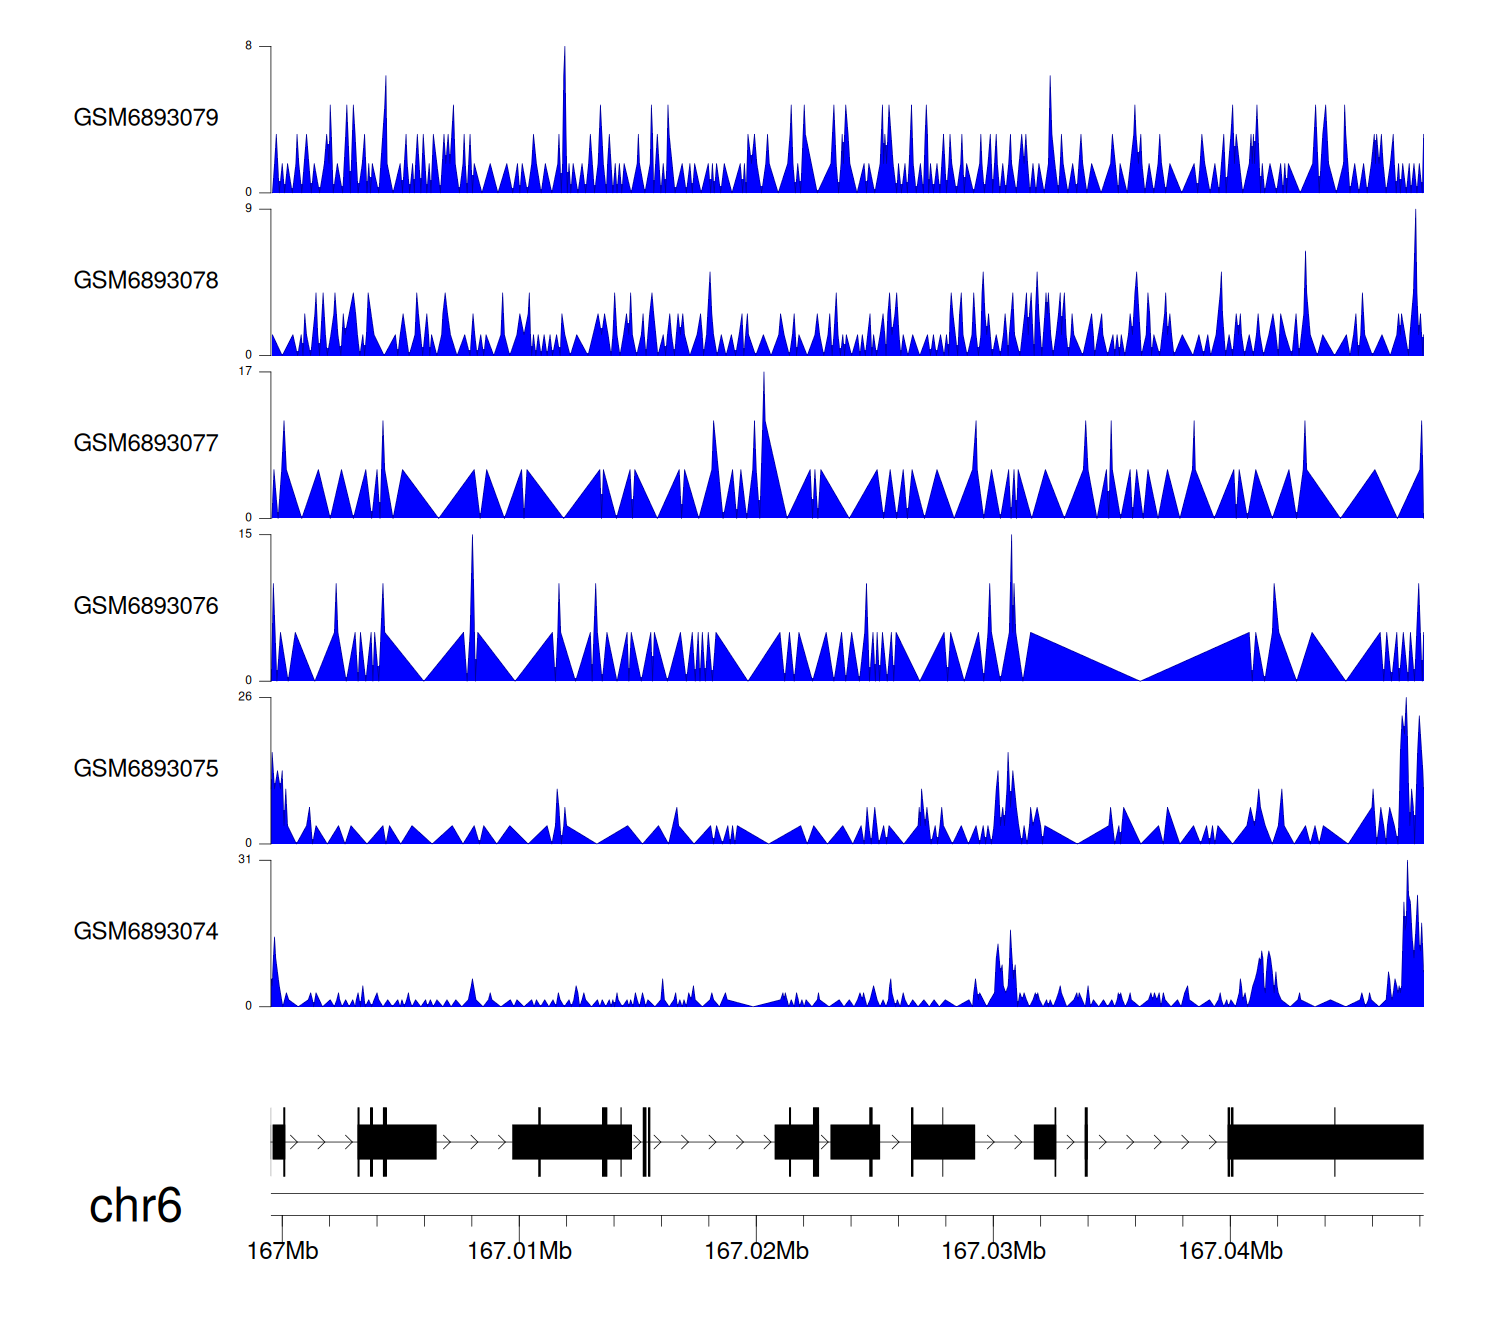The image size is (1500, 1320).
Task: Click the leftmost exon of the gene model
Action: 278,1142
